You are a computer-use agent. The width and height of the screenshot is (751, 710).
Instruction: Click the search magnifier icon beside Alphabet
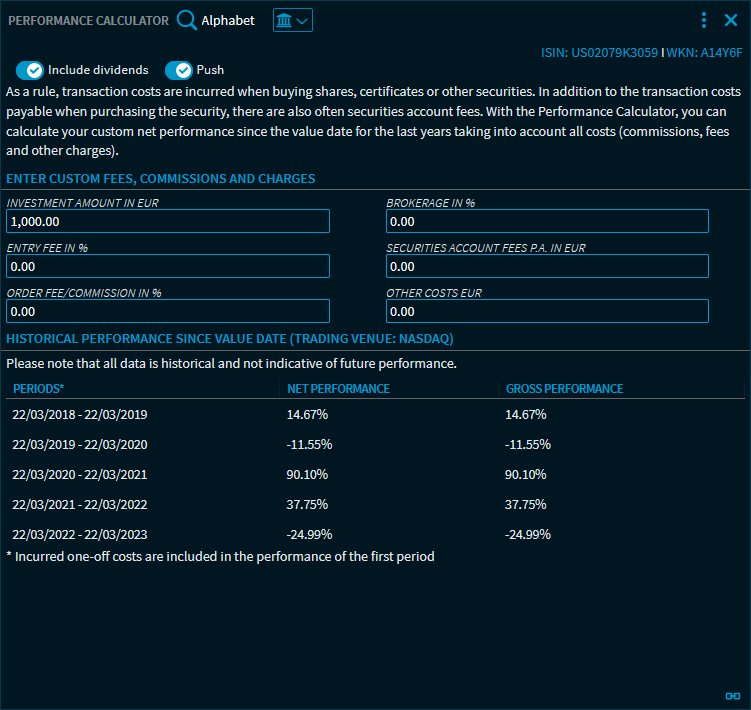tap(186, 20)
